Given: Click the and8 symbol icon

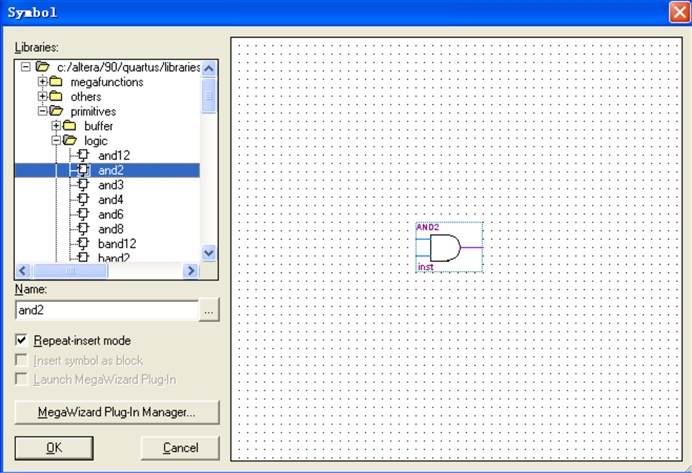Looking at the screenshot, I should point(83,229).
